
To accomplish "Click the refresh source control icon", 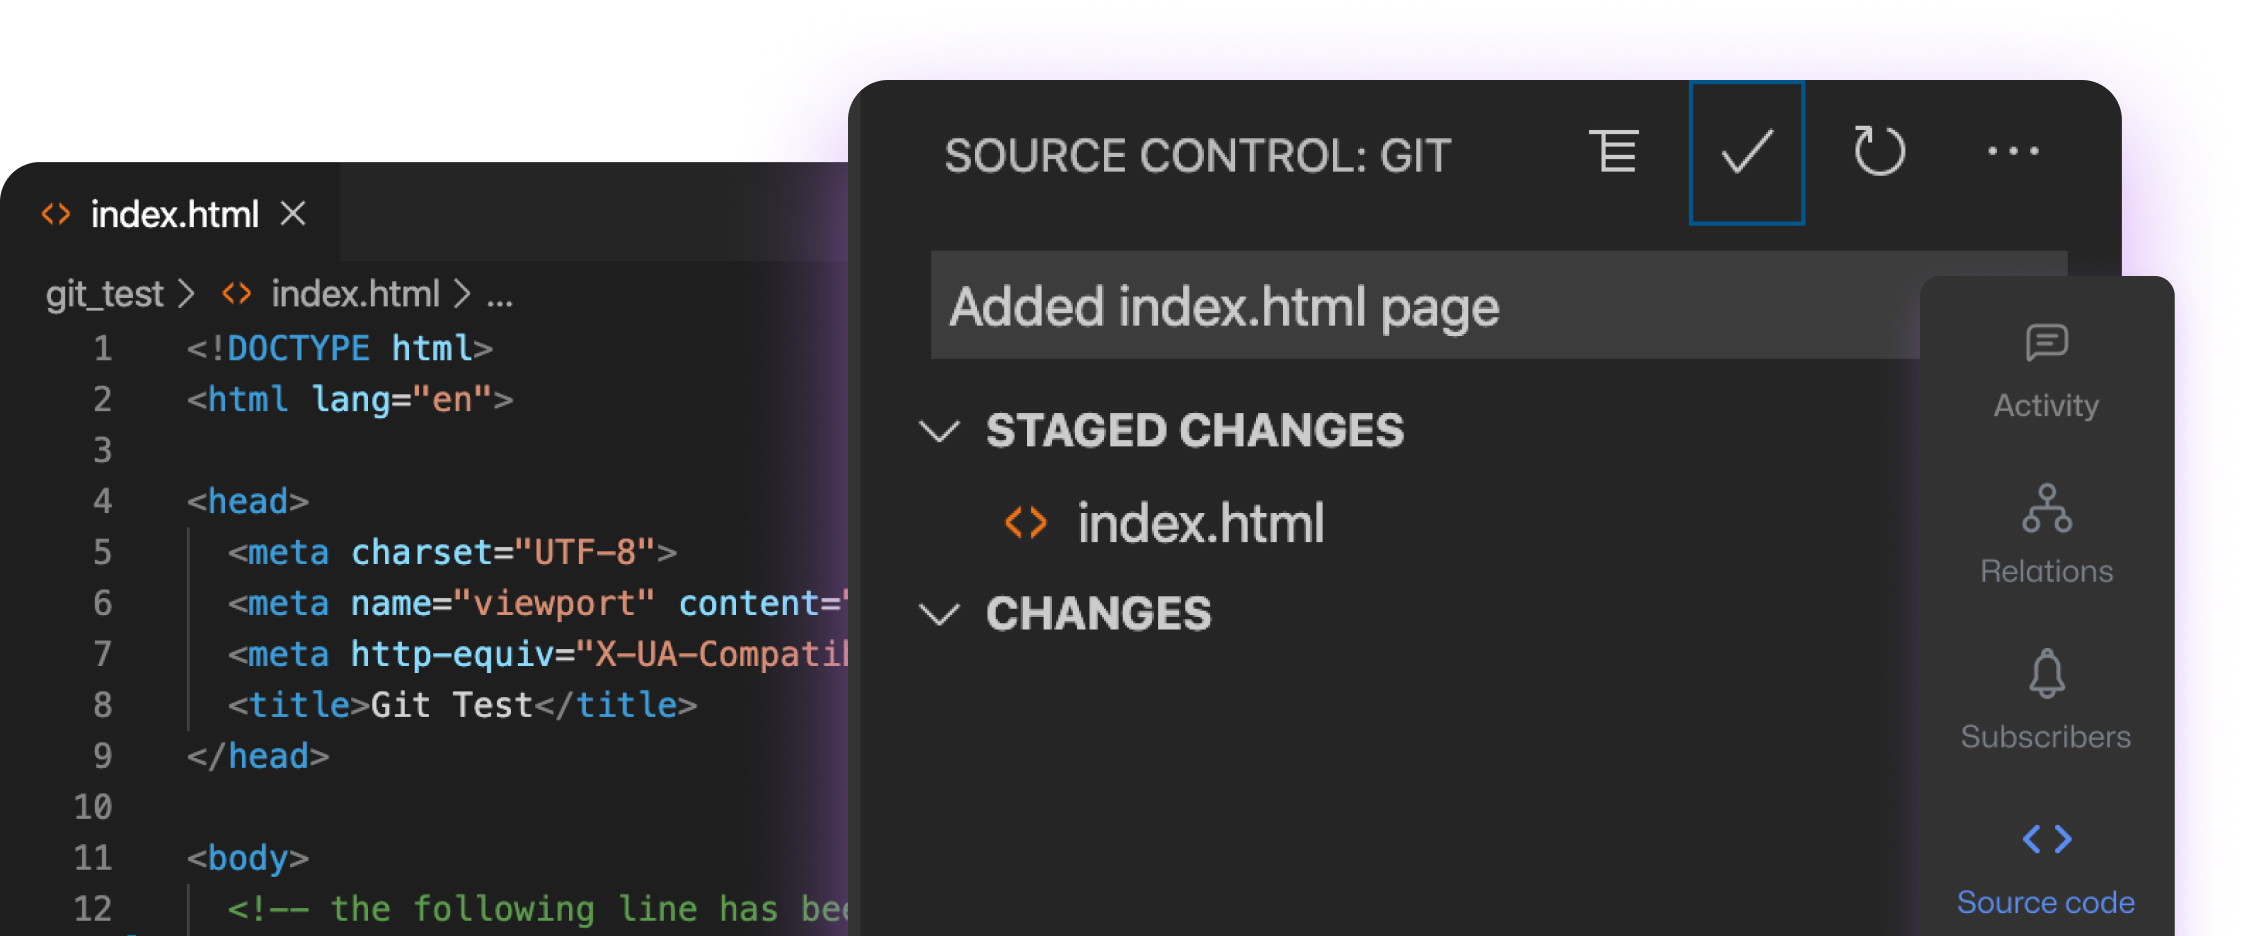I will click(x=1879, y=151).
